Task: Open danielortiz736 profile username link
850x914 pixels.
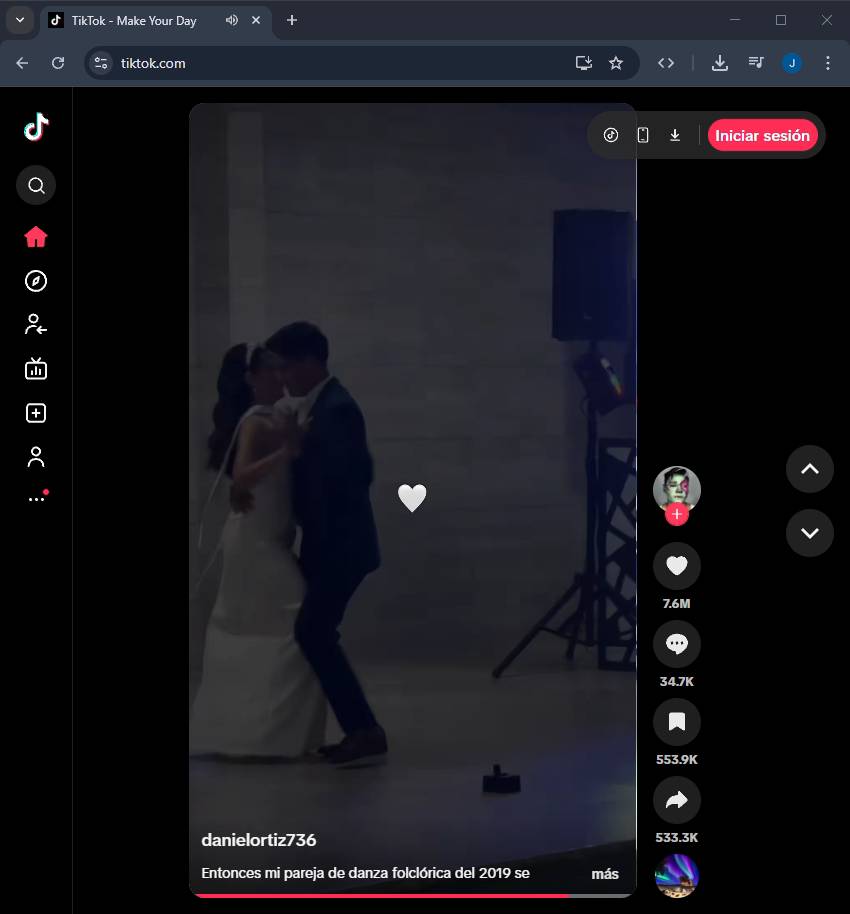Action: pos(258,840)
